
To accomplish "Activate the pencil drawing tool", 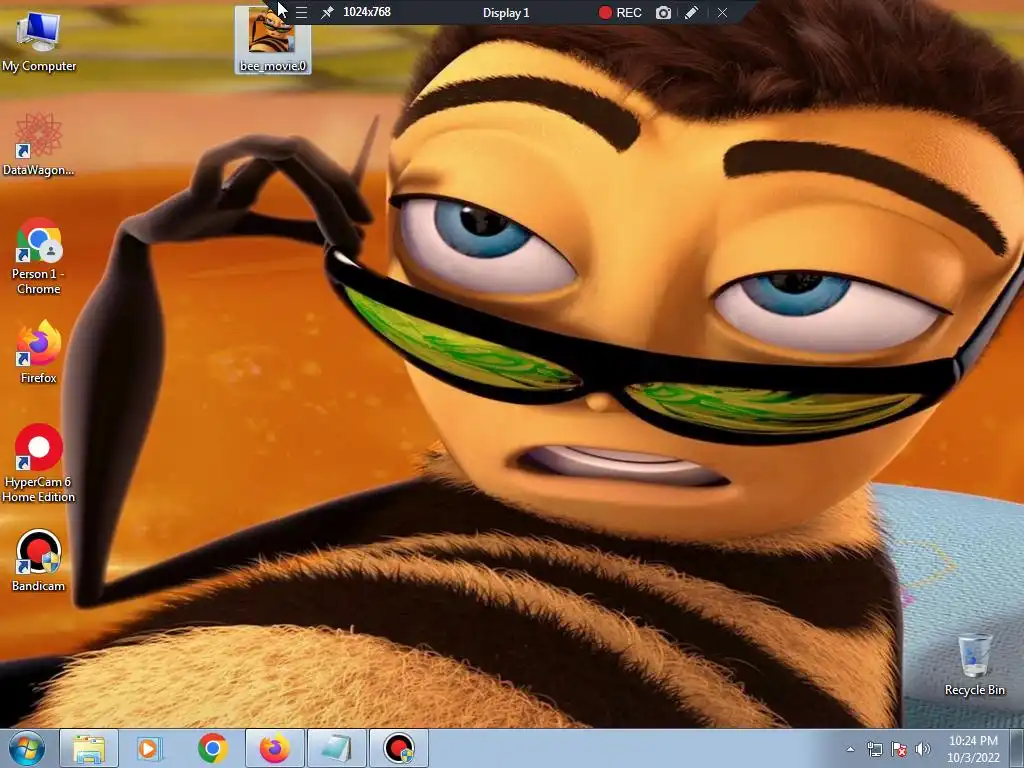I will 692,12.
